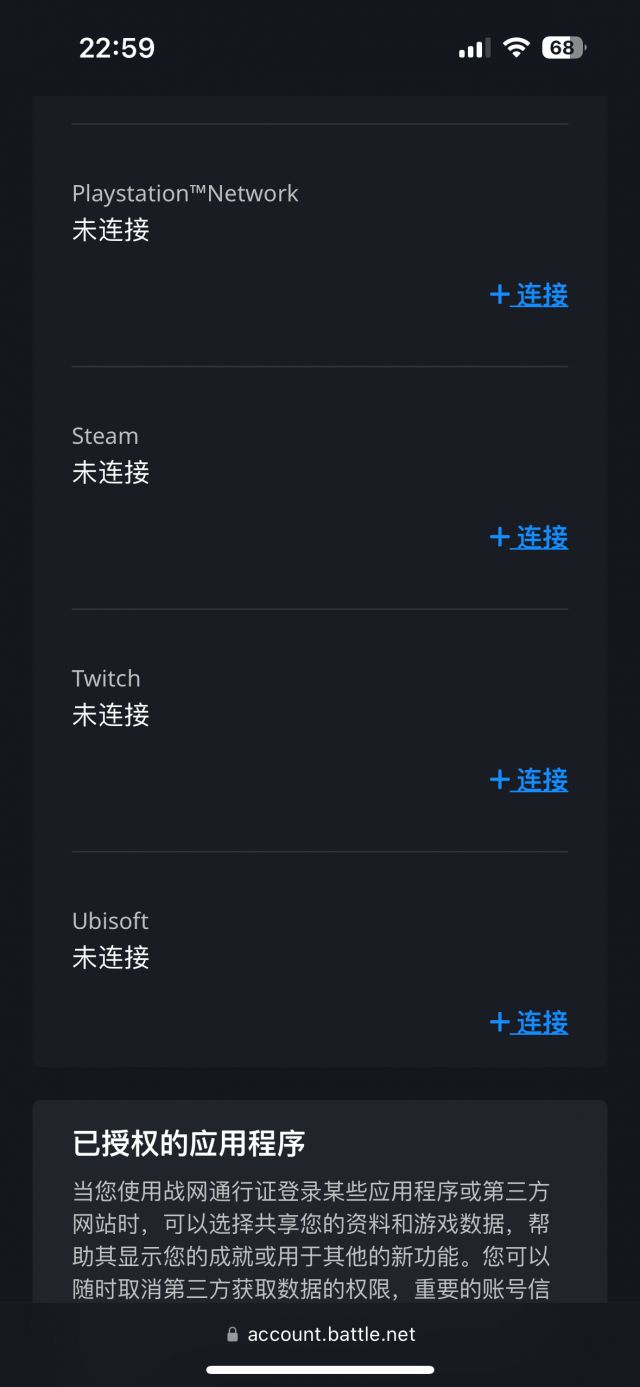Tap the plus icon beside Twitch 连接
The image size is (640, 1387).
[500, 780]
